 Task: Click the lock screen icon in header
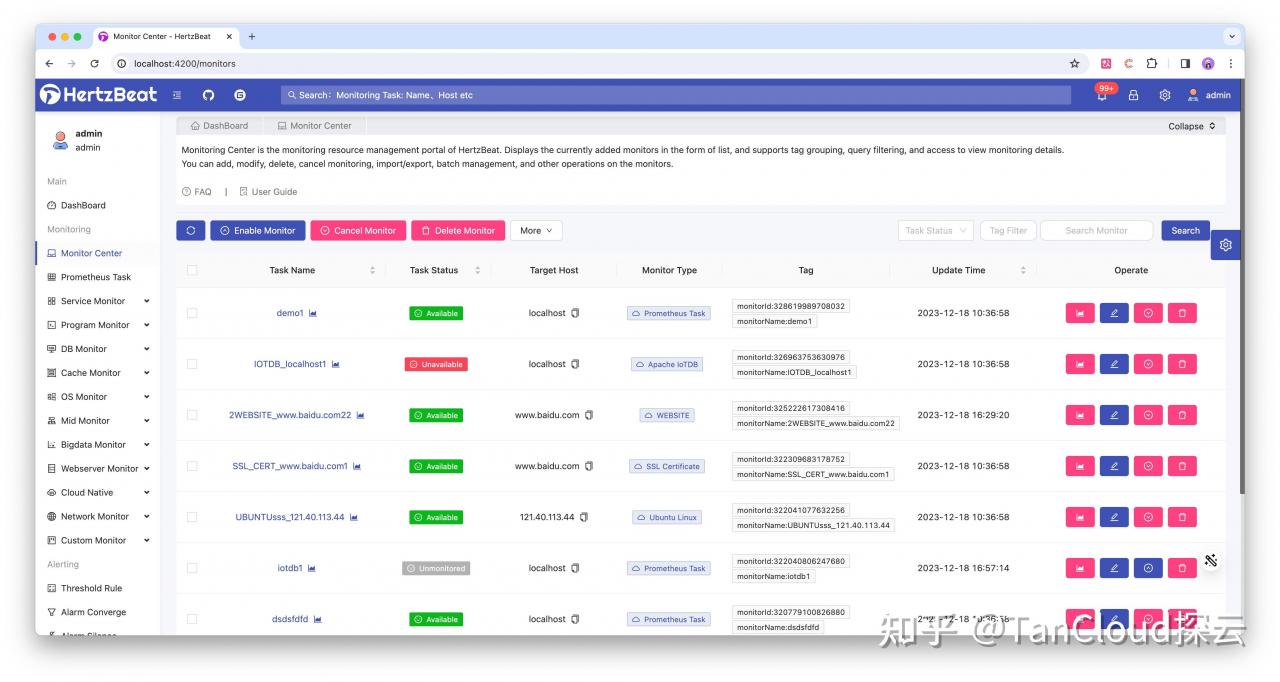[x=1133, y=95]
